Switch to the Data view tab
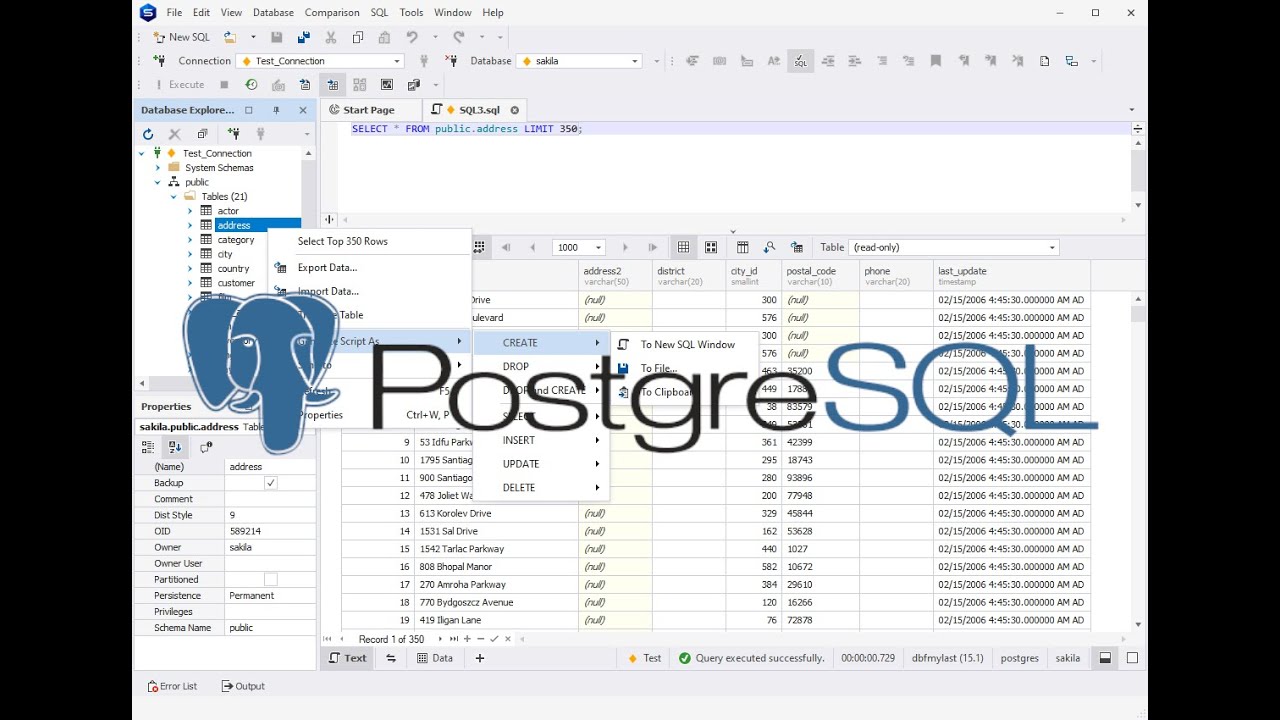Image resolution: width=1280 pixels, height=720 pixels. 435,658
